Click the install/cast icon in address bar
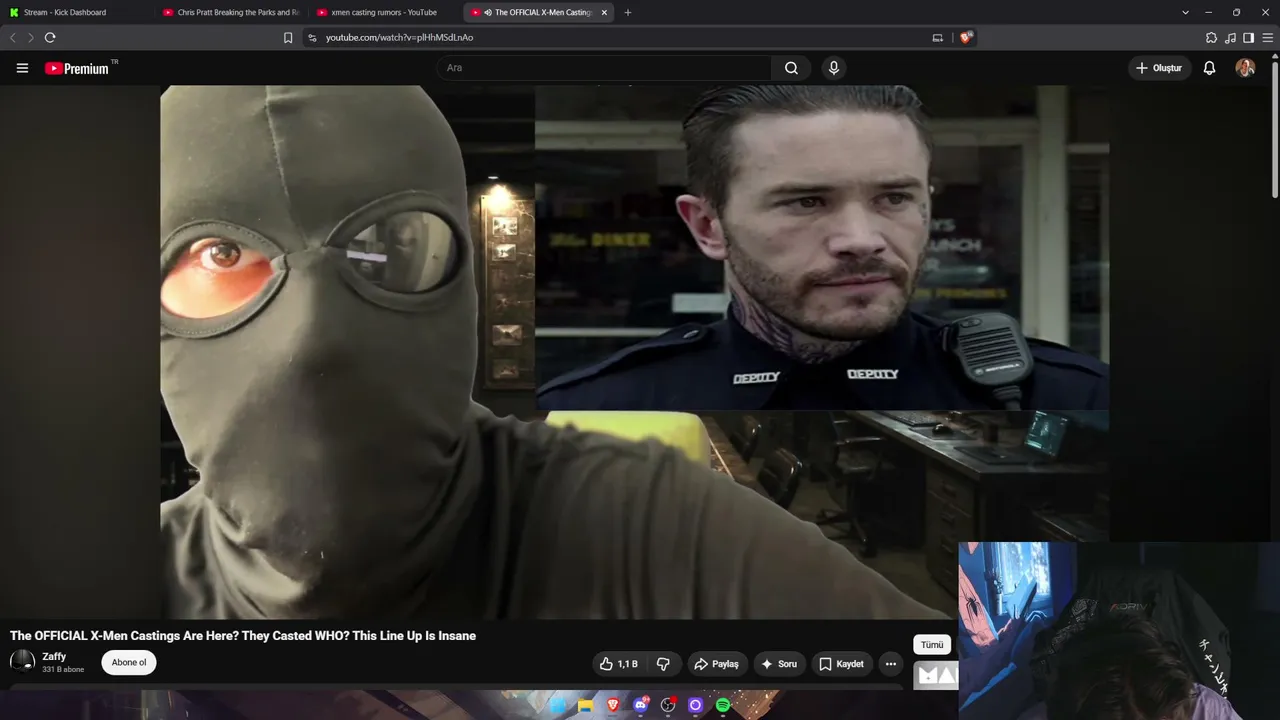 click(x=937, y=38)
